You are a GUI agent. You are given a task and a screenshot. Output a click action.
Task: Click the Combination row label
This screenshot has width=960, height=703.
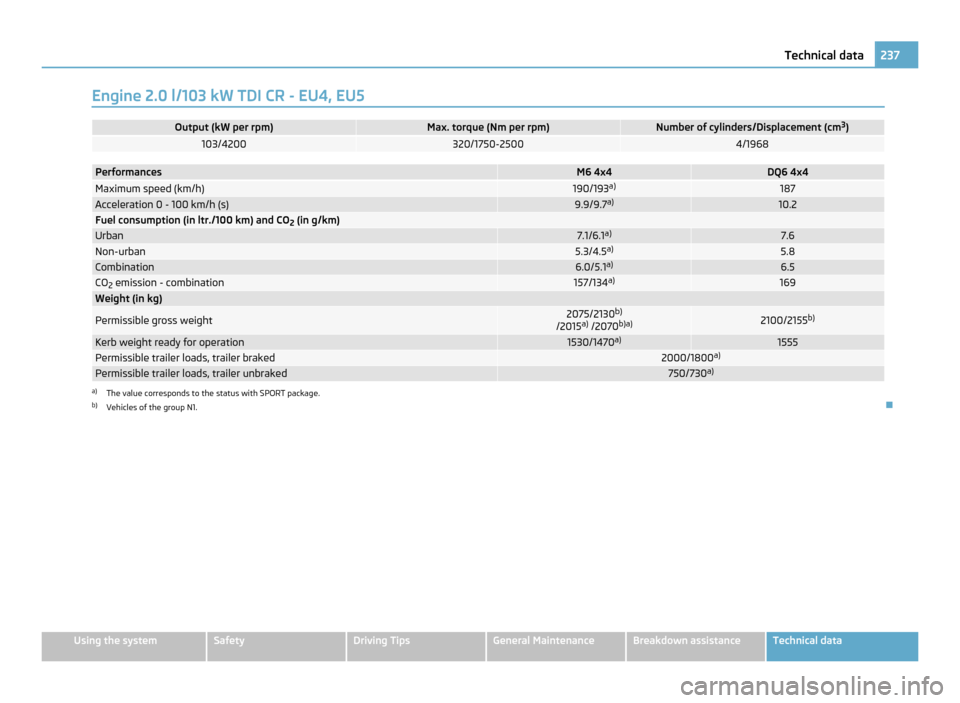point(125,267)
